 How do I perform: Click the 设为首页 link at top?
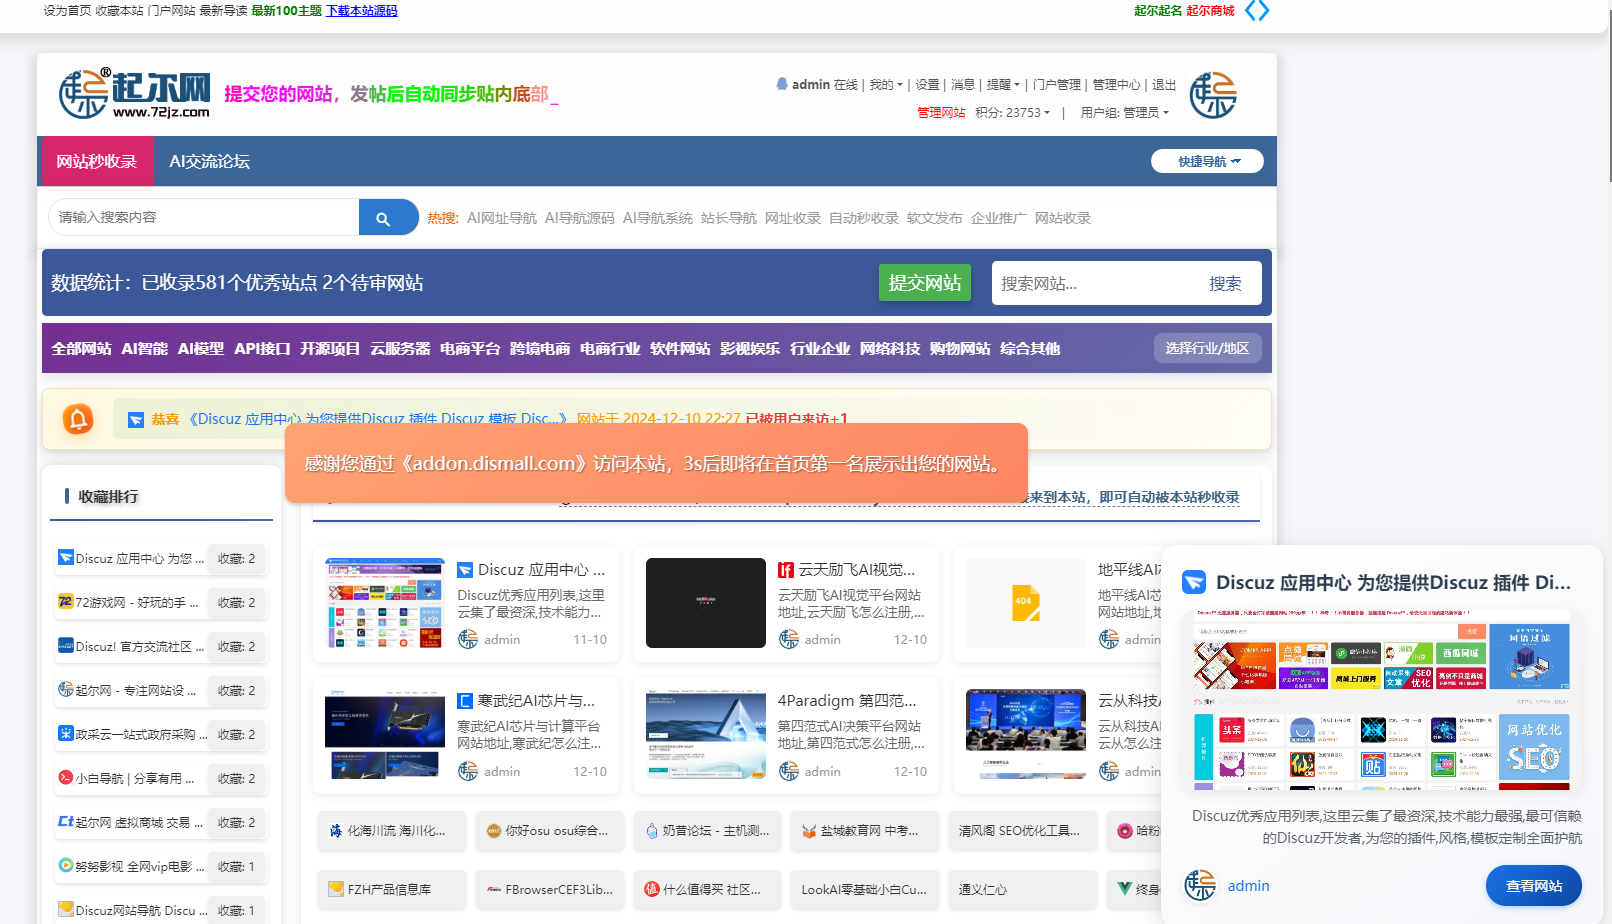(68, 11)
